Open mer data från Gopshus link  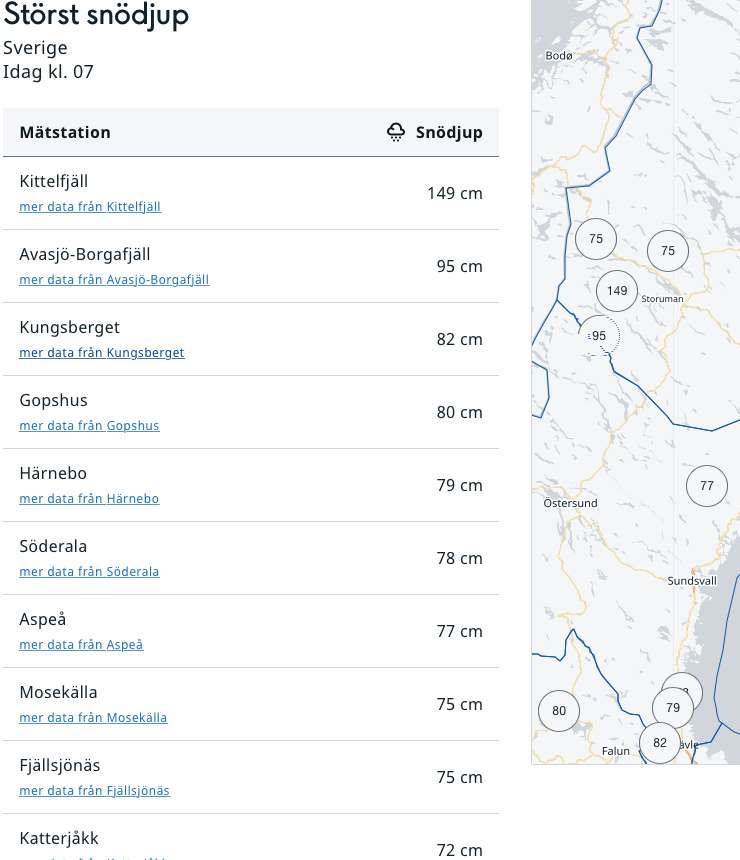(89, 426)
